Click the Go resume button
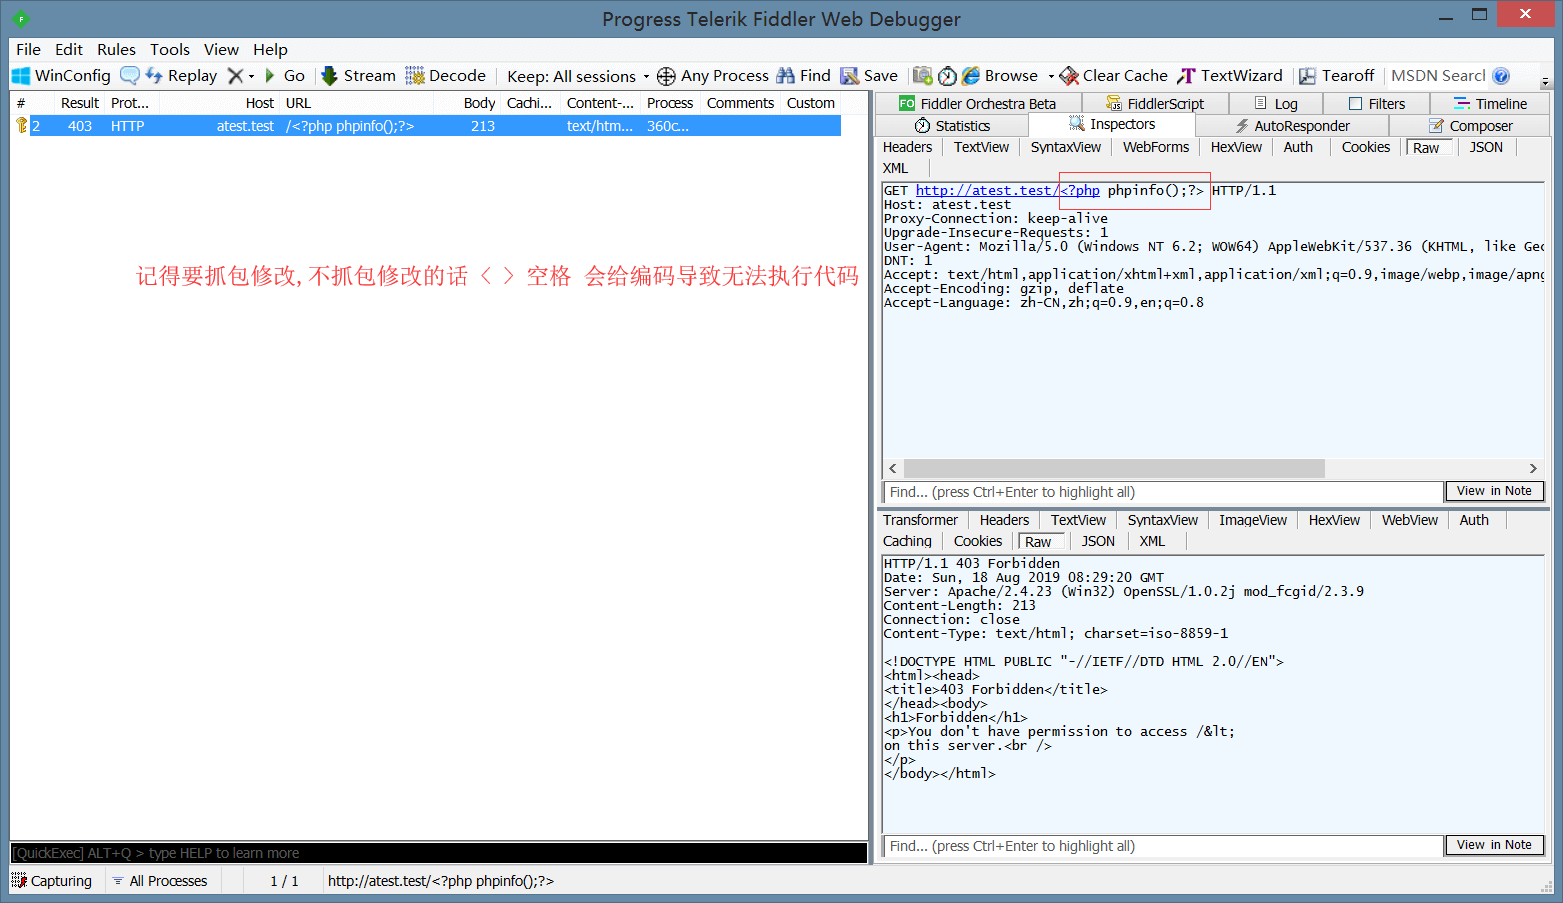The width and height of the screenshot is (1563, 903). [x=284, y=76]
